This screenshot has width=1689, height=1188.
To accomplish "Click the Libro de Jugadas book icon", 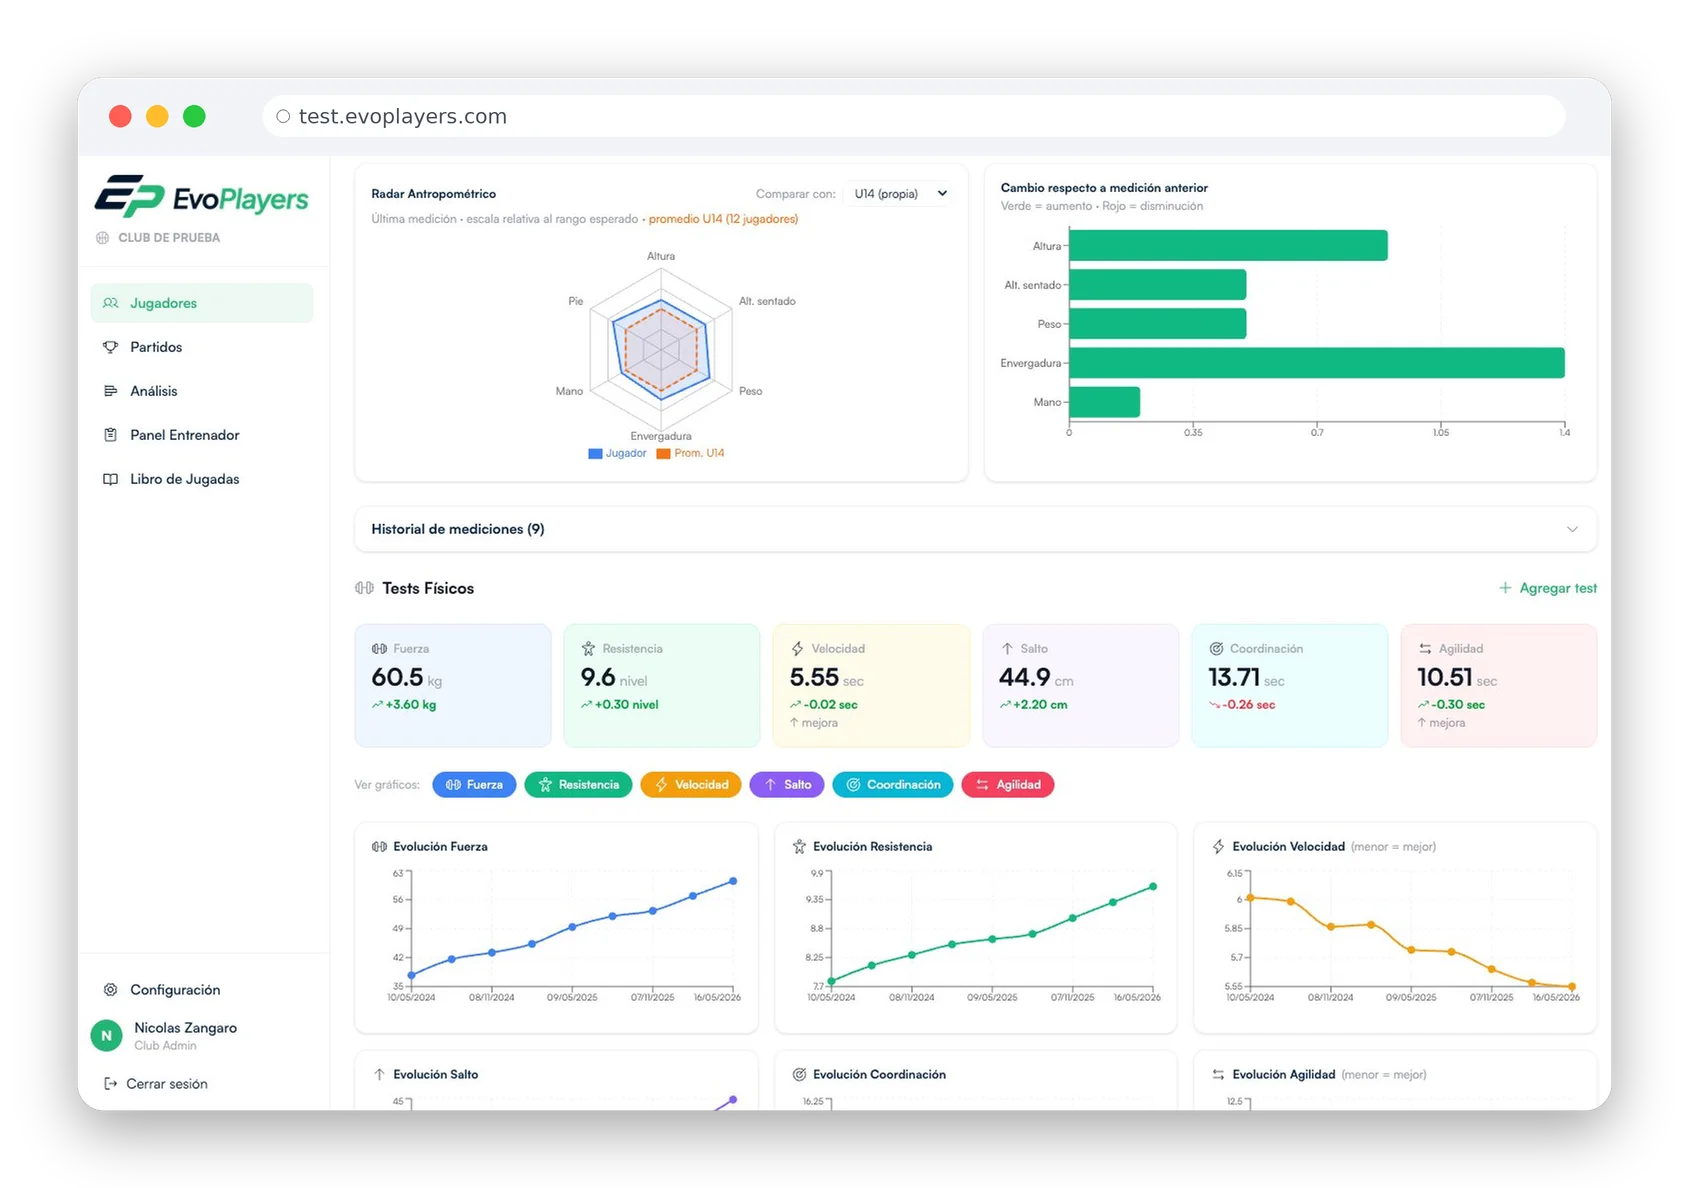I will point(111,479).
